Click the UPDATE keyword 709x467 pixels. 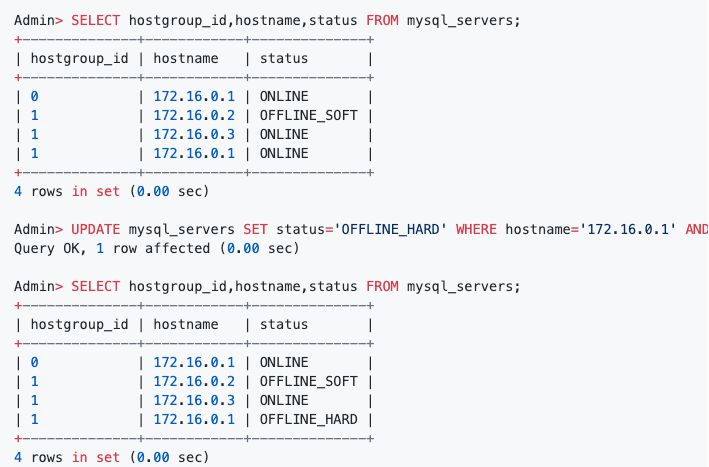[95, 229]
